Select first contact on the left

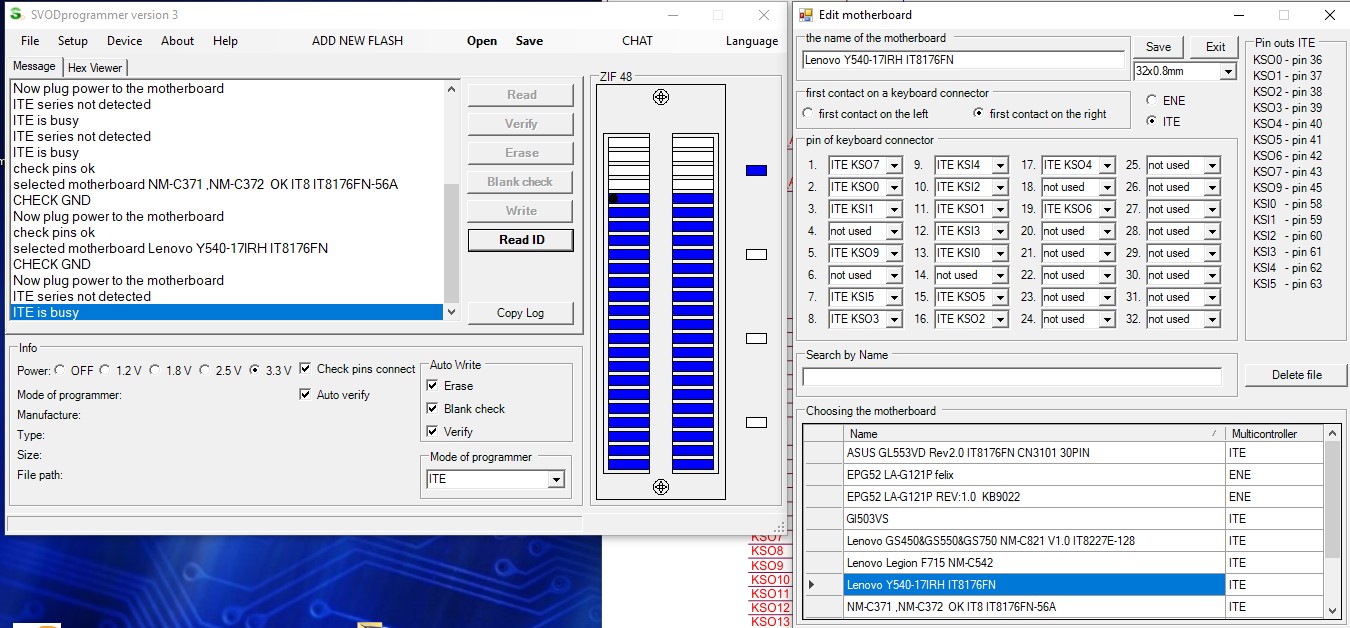click(x=808, y=114)
